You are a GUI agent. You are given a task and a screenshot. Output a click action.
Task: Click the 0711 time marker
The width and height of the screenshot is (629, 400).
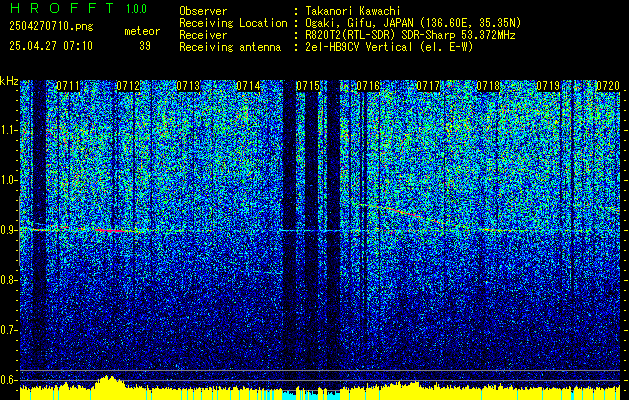point(68,86)
